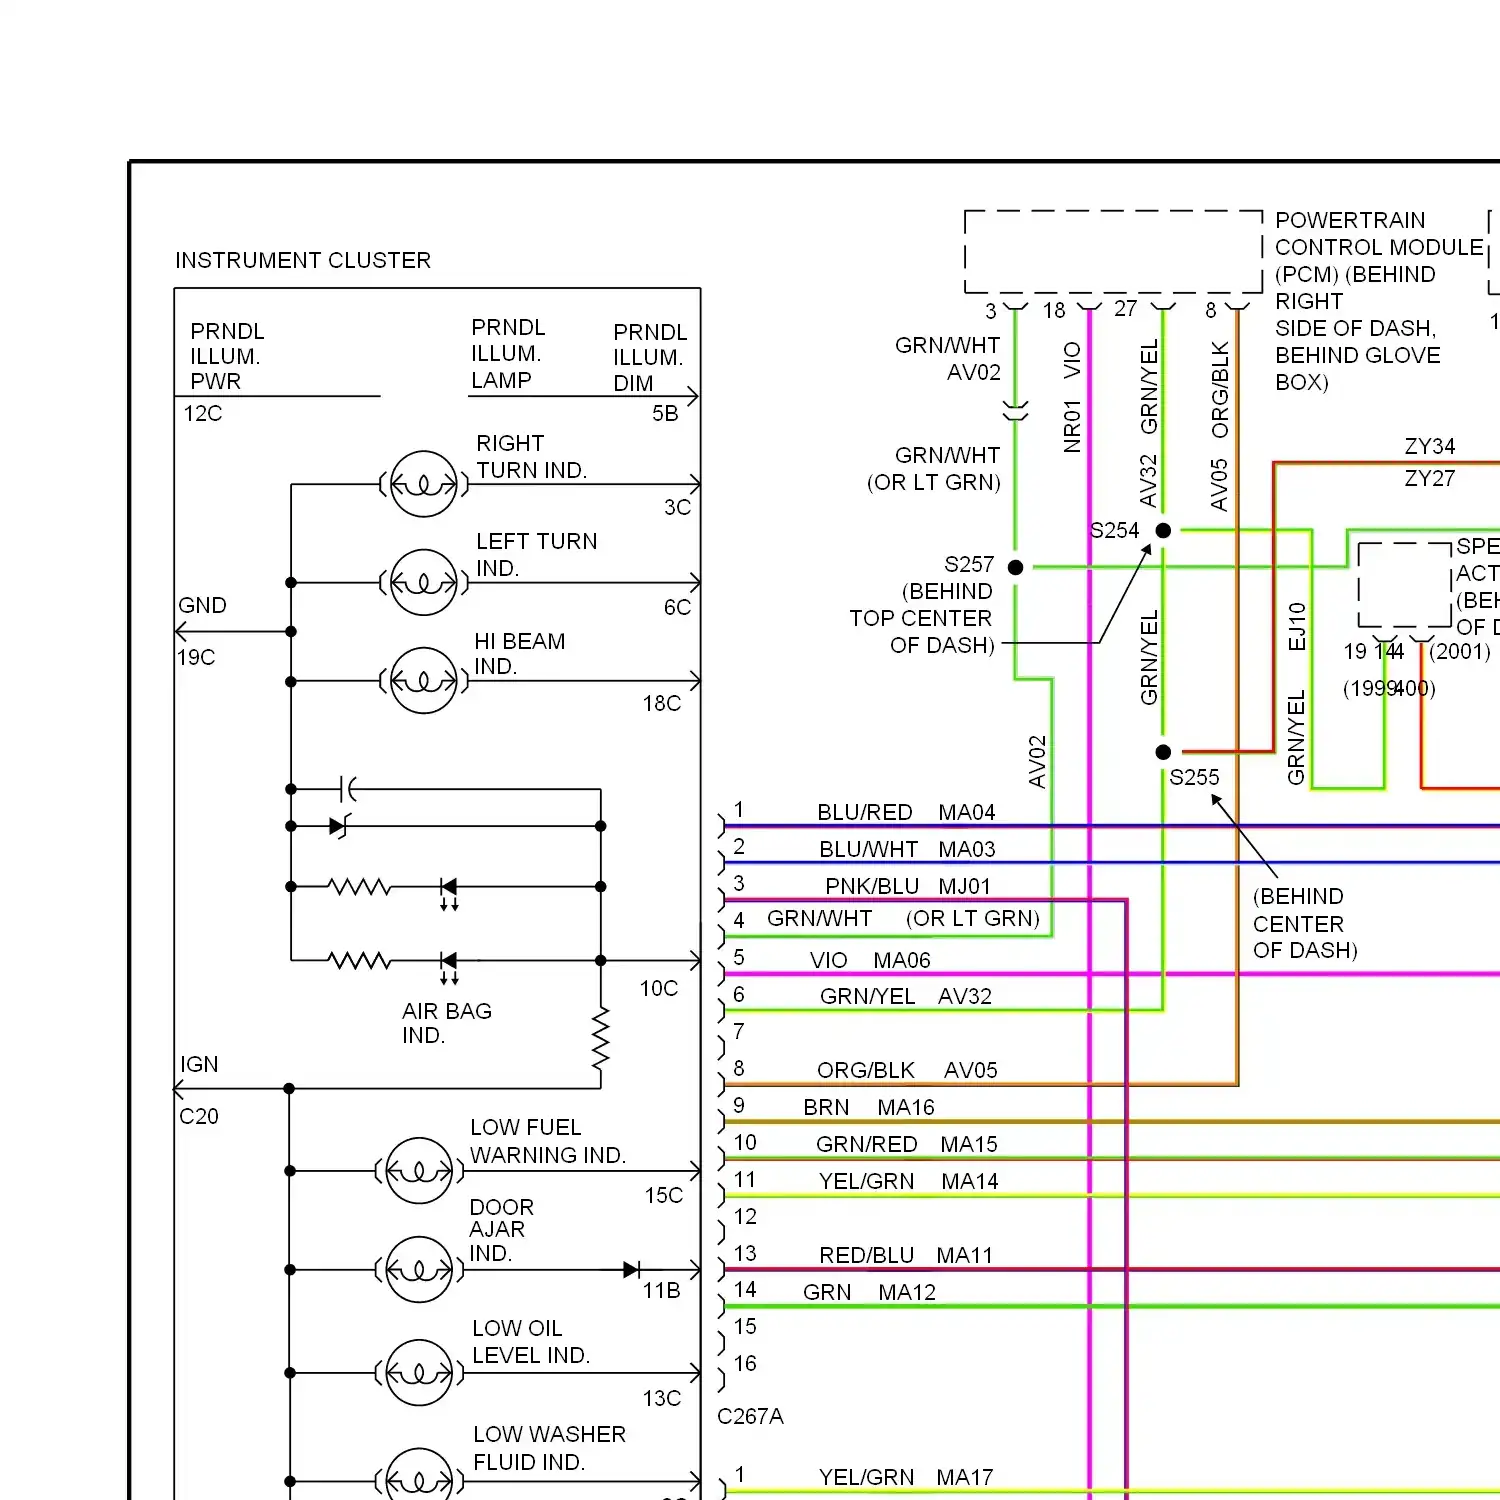Select the vertical EJ10 wire label

click(x=1297, y=627)
